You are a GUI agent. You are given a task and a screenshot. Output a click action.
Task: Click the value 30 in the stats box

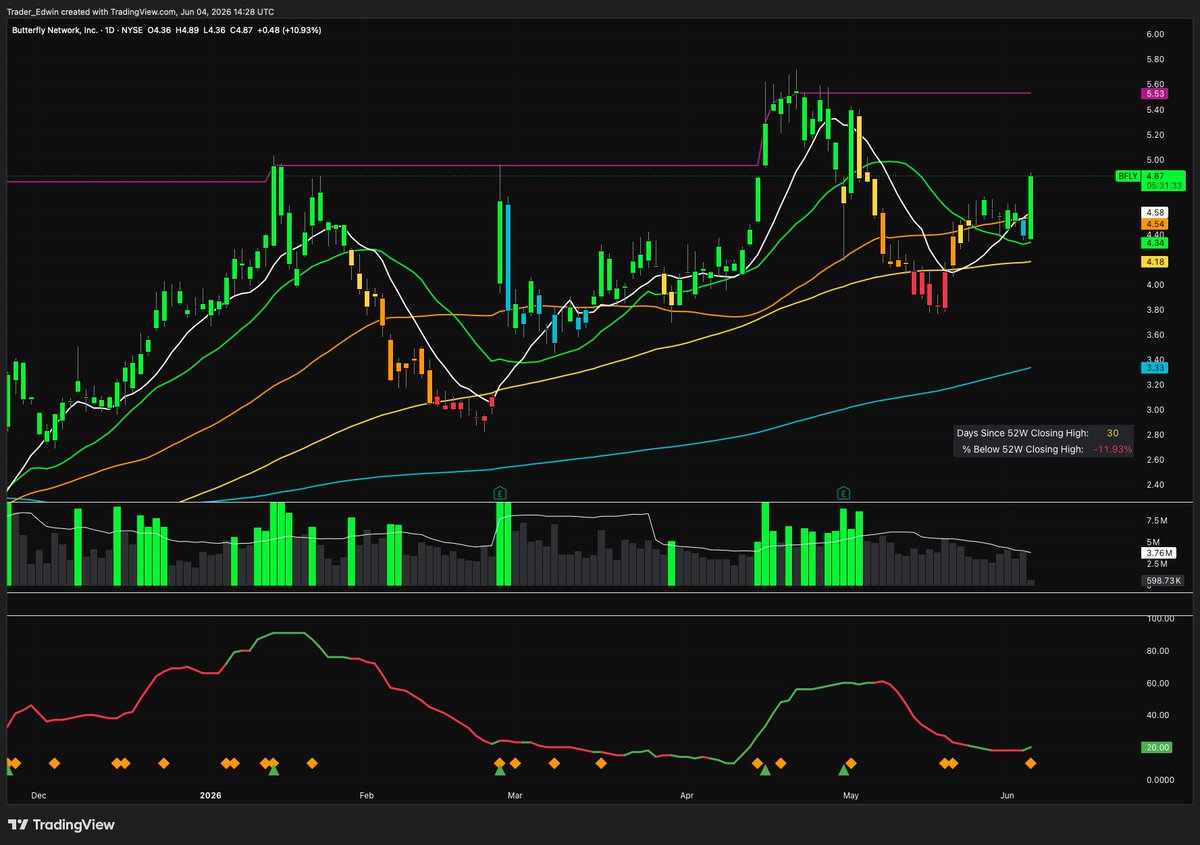coord(1112,433)
